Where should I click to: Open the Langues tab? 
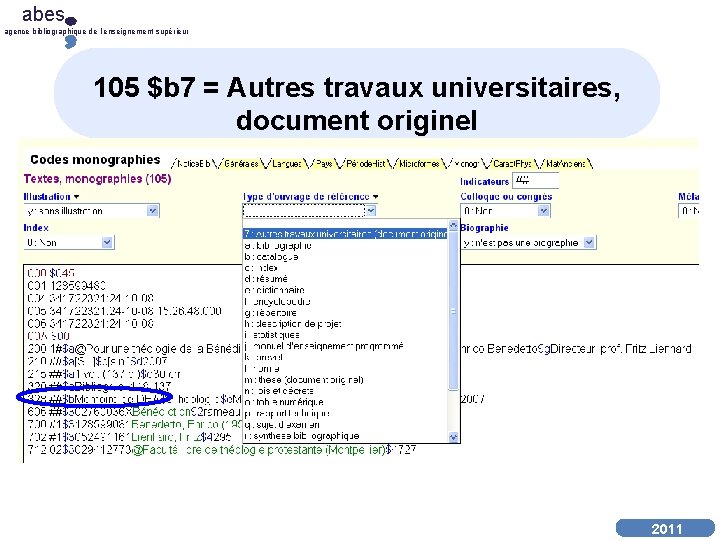[287, 163]
